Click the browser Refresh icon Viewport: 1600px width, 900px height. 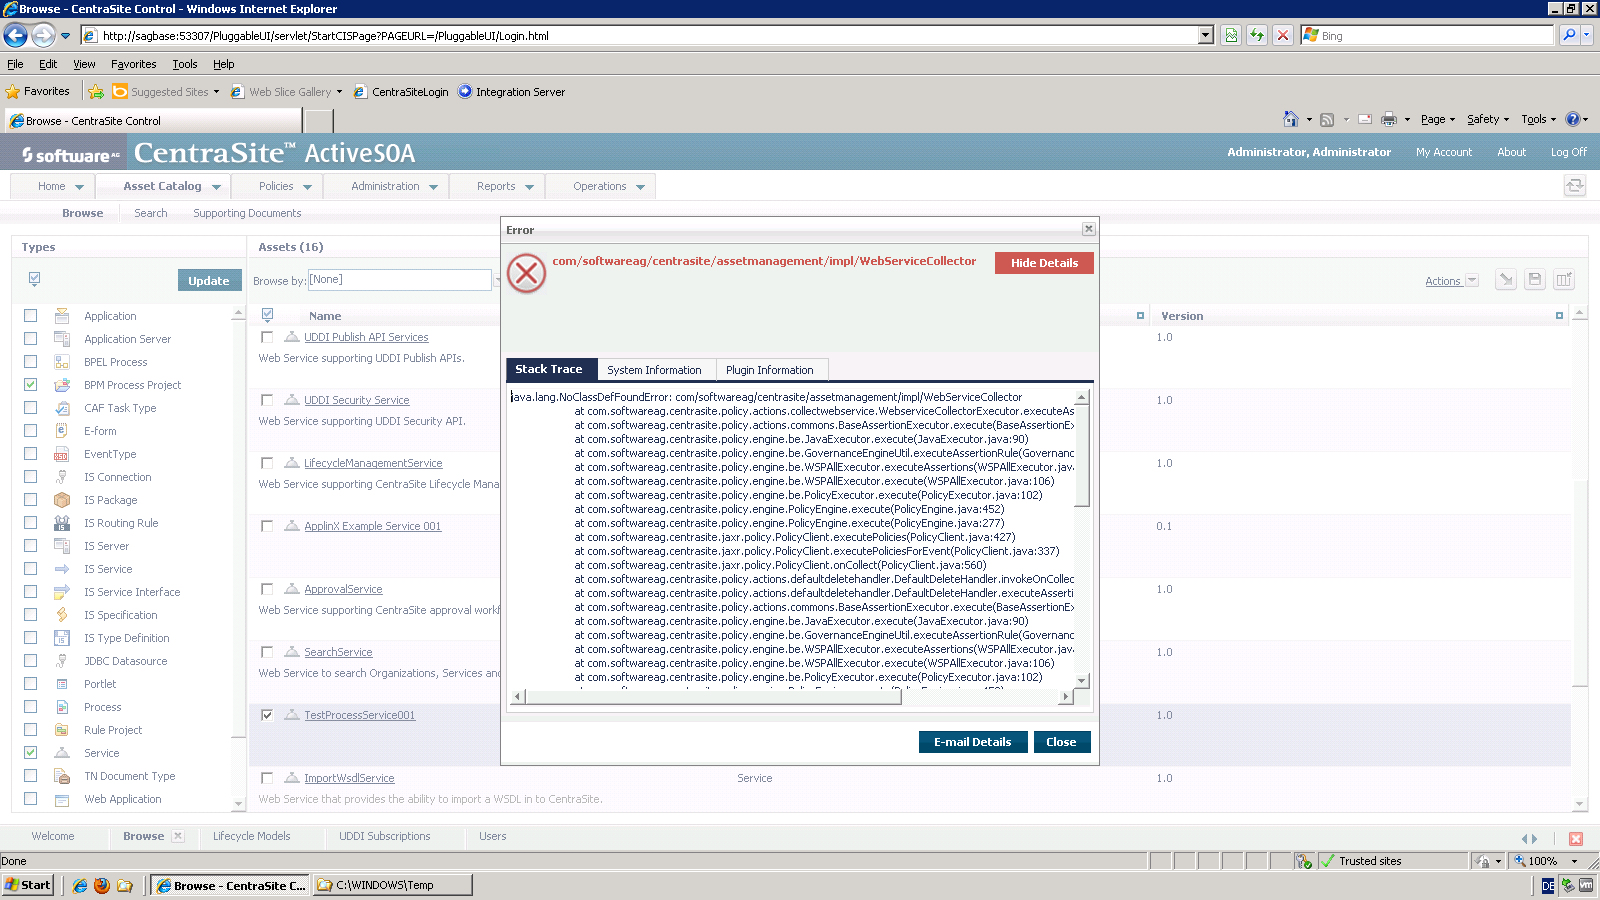pyautogui.click(x=1257, y=35)
